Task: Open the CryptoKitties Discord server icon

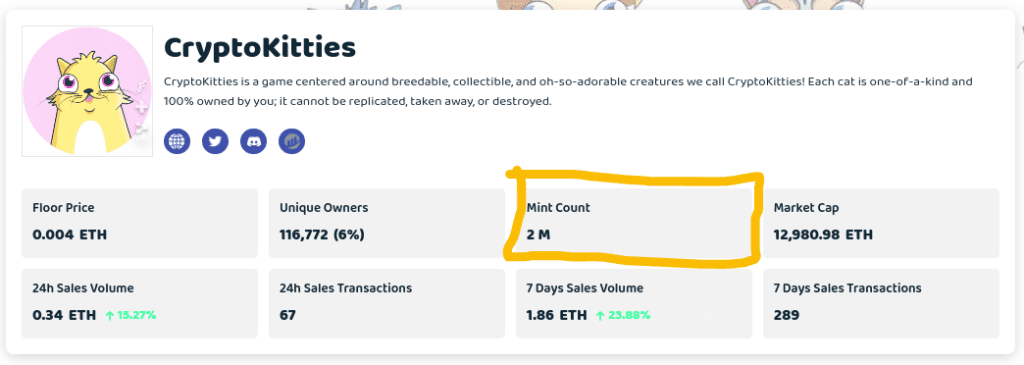Action: 253,141
